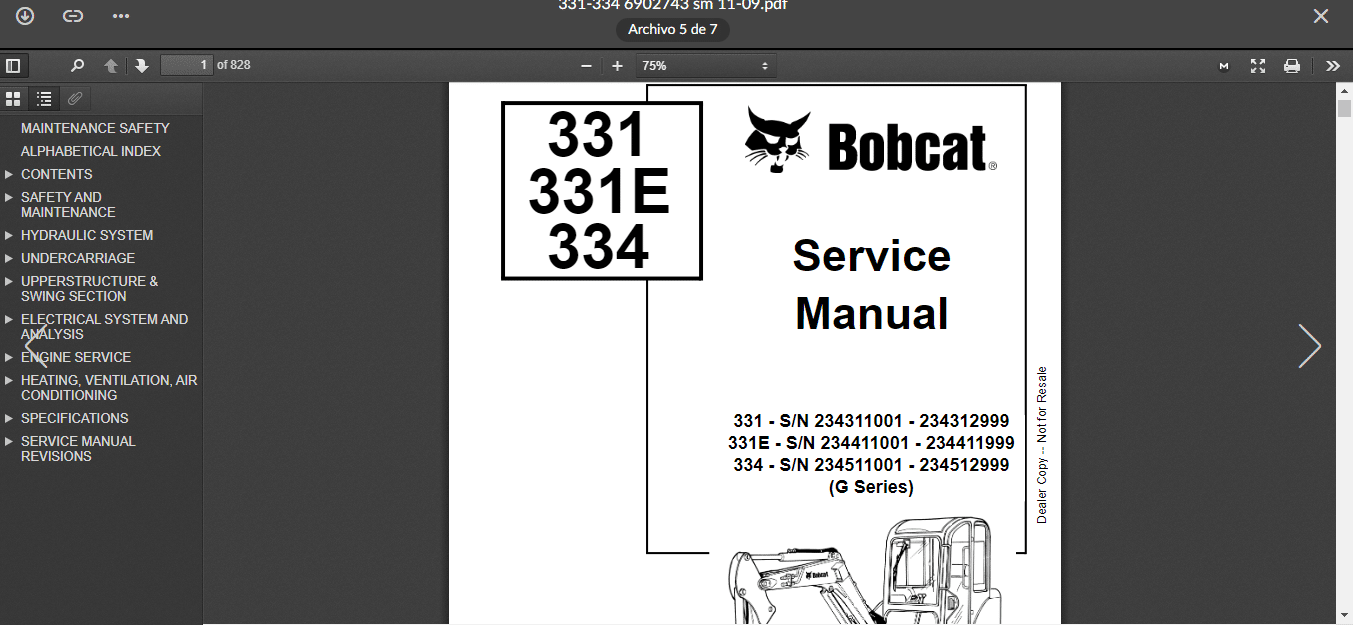Click the 334 serial number line
This screenshot has width=1353, height=625.
(x=871, y=465)
